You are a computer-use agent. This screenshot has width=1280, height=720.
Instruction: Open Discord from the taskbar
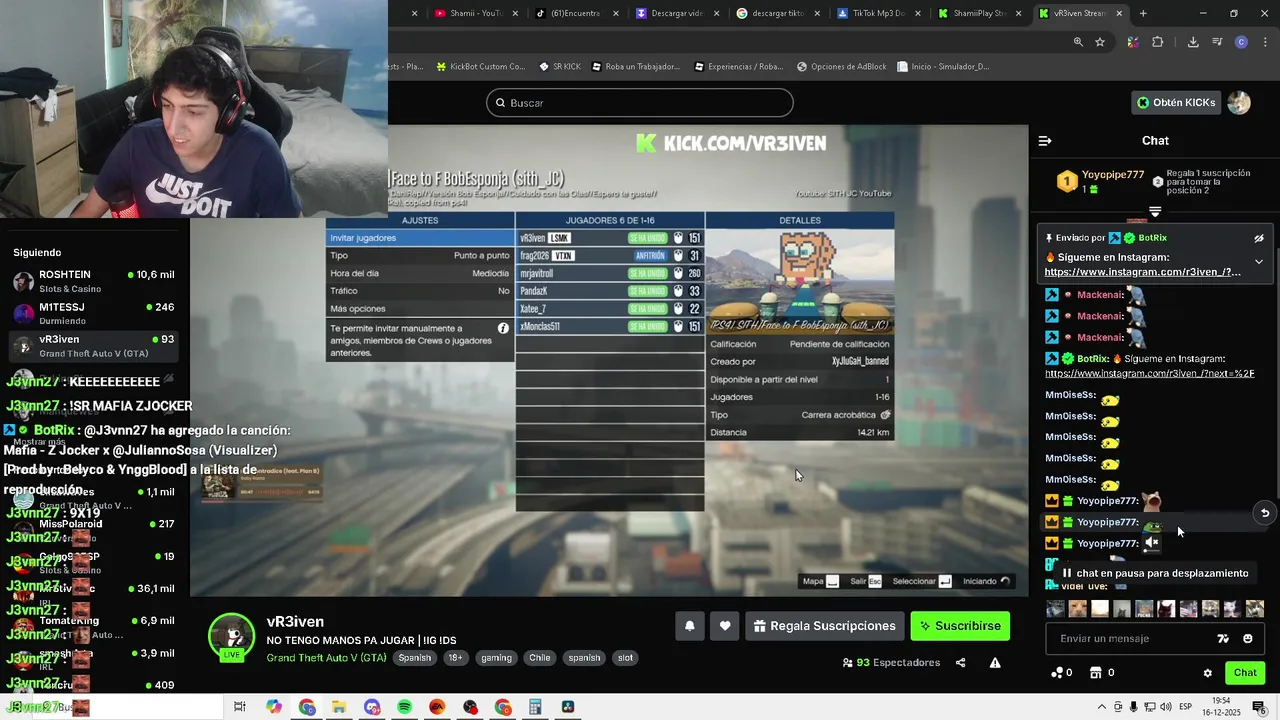tap(372, 707)
